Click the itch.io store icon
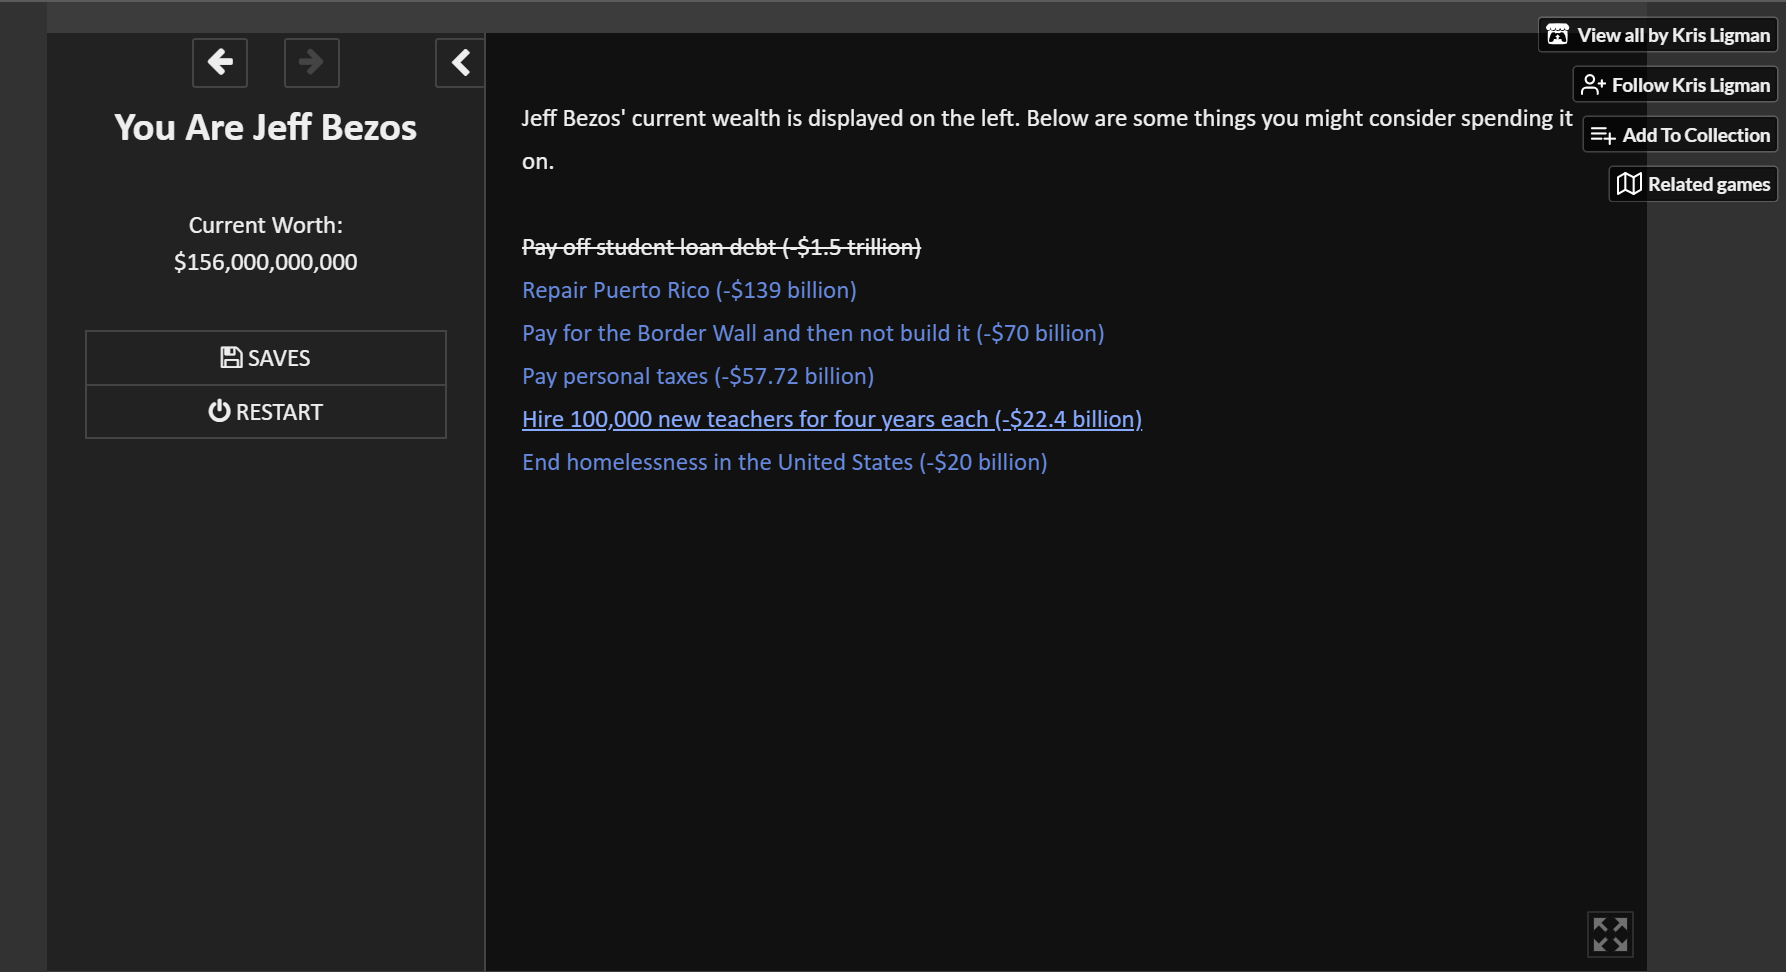1786x972 pixels. (1558, 35)
